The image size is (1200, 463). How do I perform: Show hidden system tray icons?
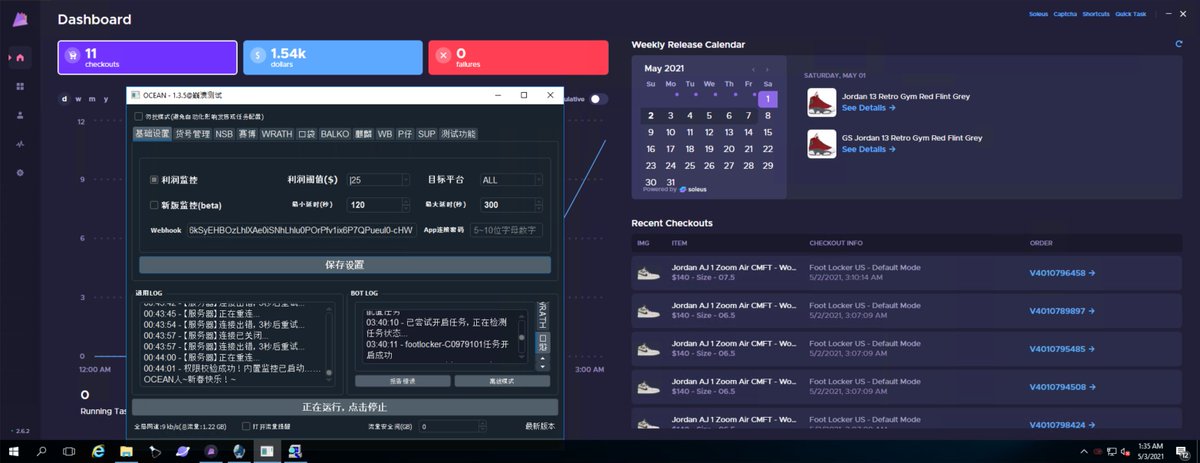1083,452
